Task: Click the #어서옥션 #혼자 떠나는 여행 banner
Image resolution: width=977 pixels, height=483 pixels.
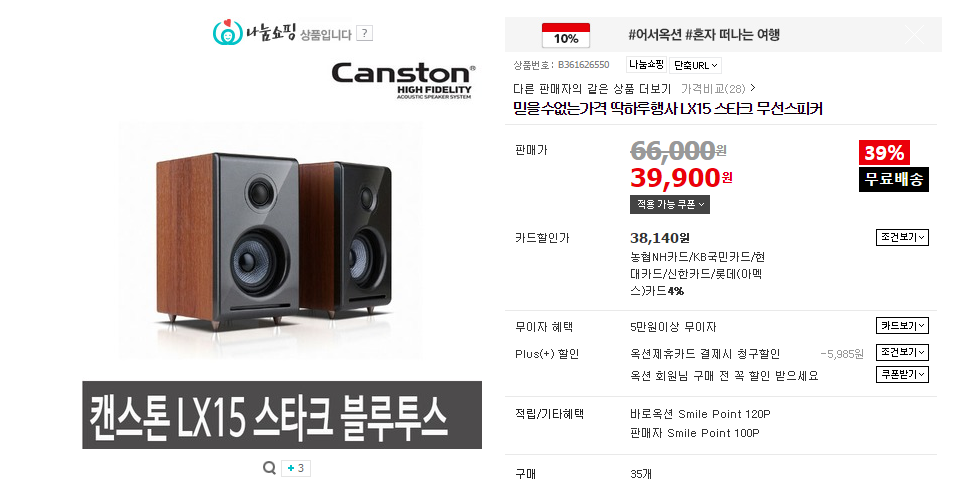Action: pos(704,34)
